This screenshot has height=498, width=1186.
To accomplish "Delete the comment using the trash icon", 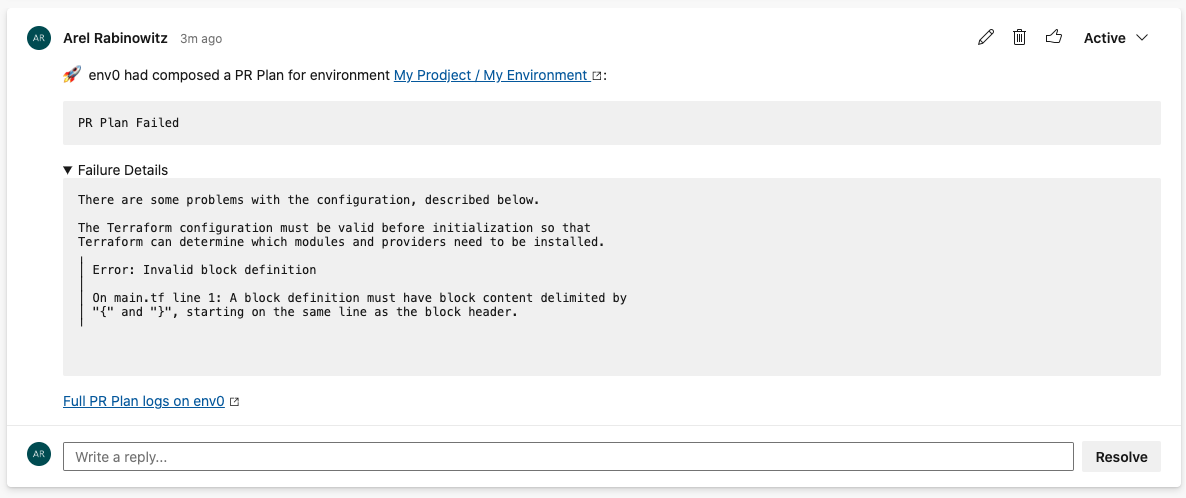I will point(1020,37).
